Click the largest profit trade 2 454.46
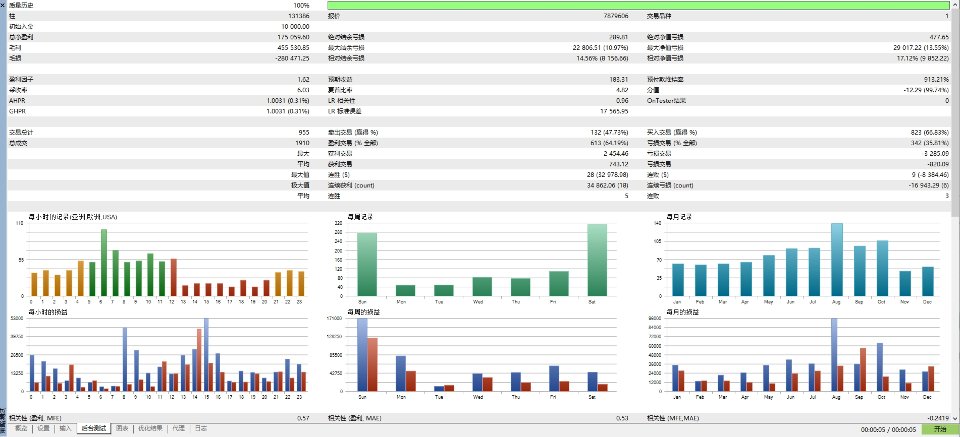This screenshot has width=960, height=437. (616, 154)
